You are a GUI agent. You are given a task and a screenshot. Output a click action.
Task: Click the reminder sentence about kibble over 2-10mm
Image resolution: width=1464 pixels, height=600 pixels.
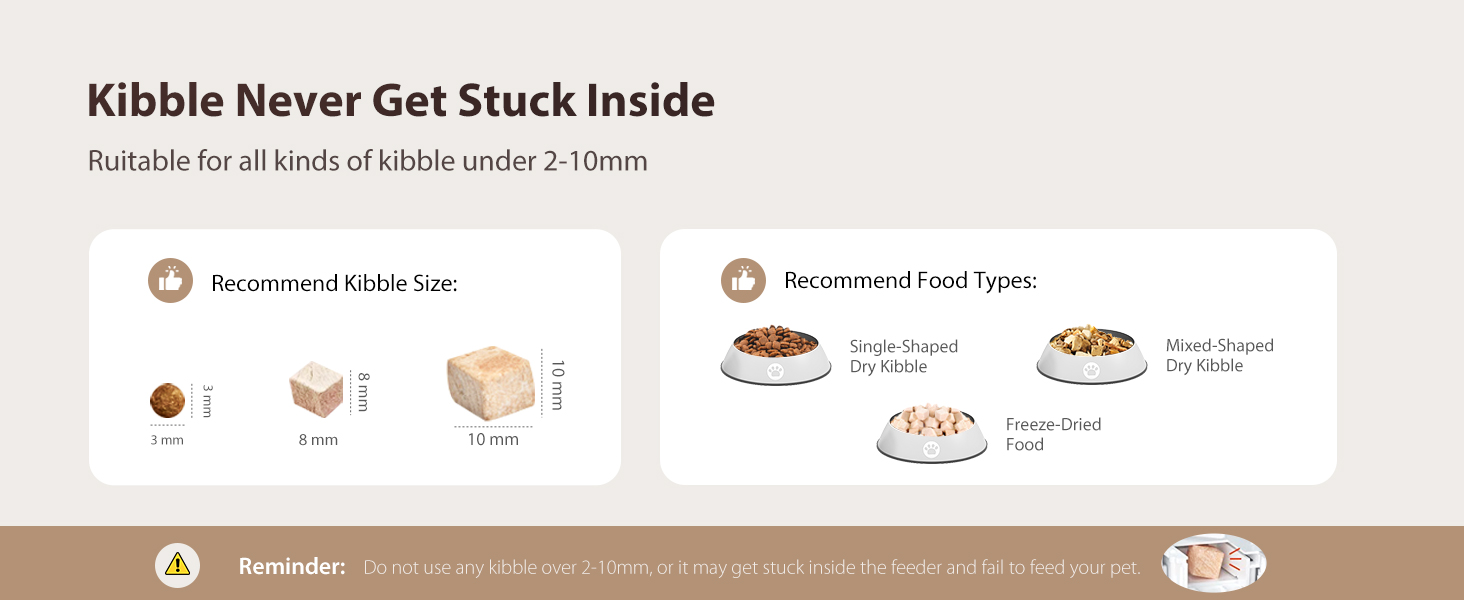tap(752, 568)
